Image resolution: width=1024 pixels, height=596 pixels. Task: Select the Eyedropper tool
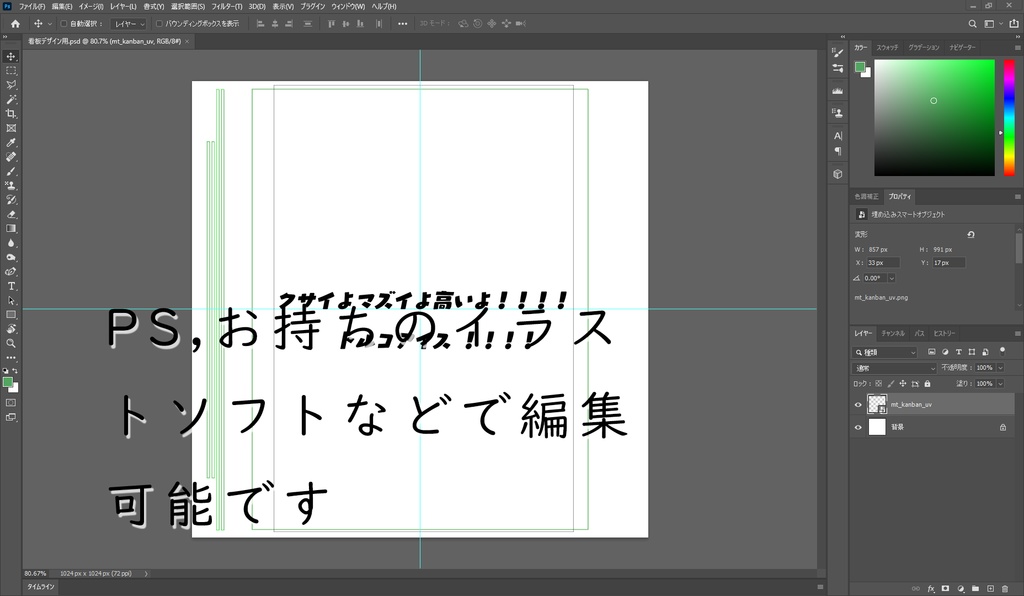click(x=11, y=142)
